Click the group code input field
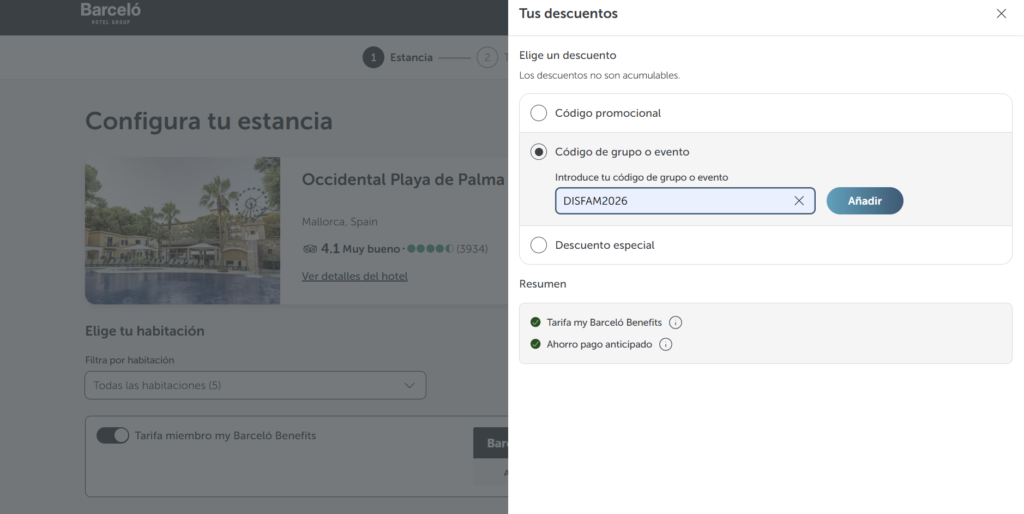 685,201
